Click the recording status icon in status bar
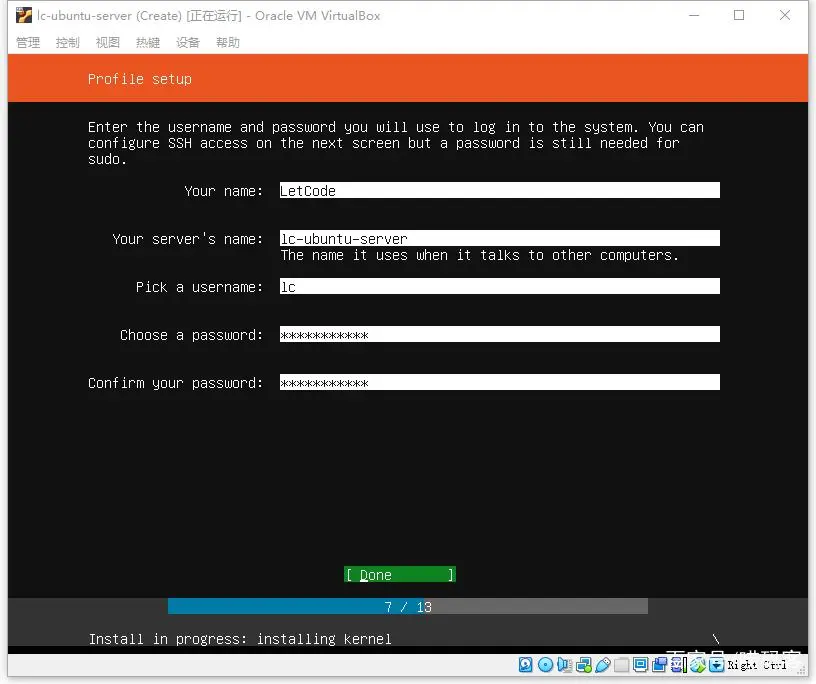Screen dimensions: 816x684 pyautogui.click(x=659, y=665)
